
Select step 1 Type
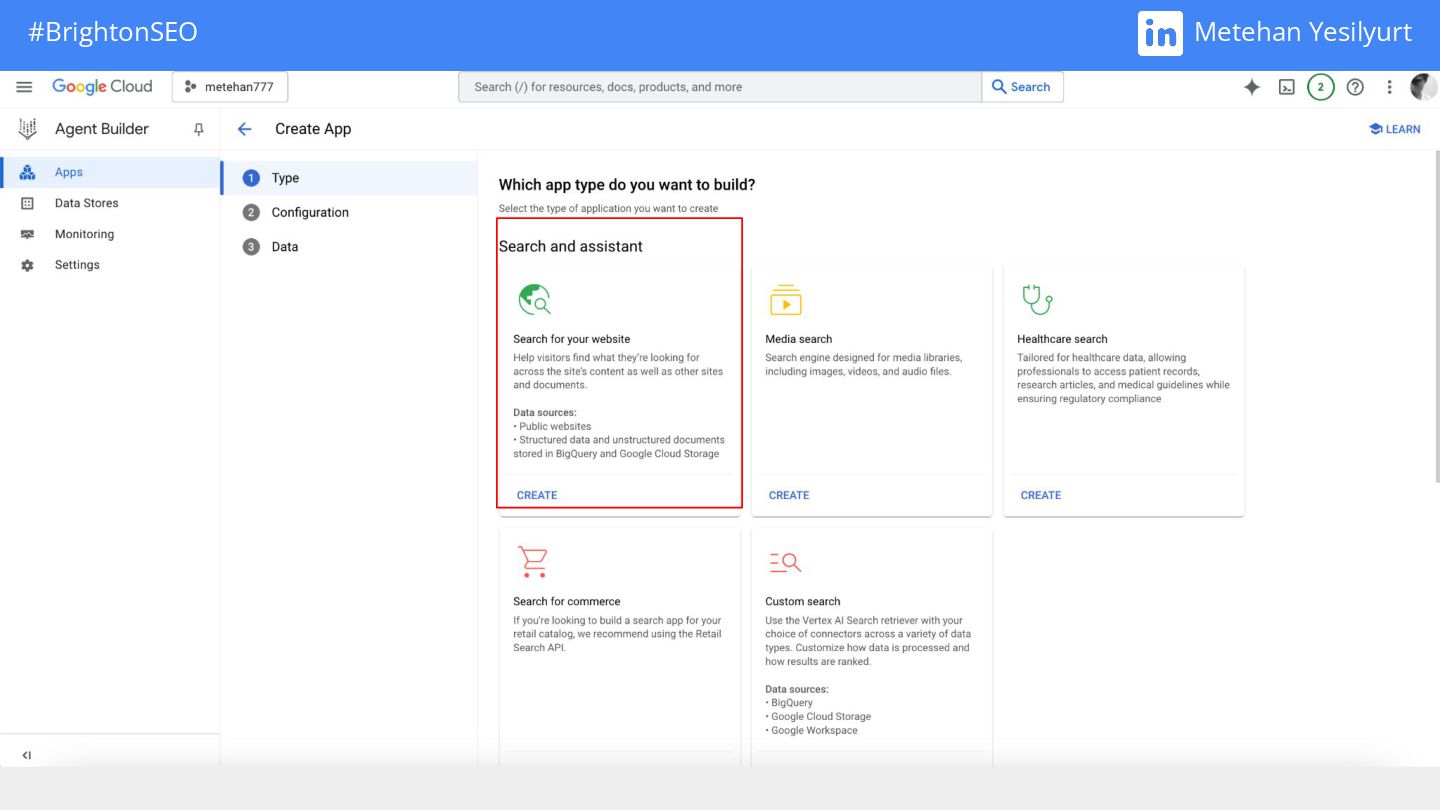pos(349,178)
